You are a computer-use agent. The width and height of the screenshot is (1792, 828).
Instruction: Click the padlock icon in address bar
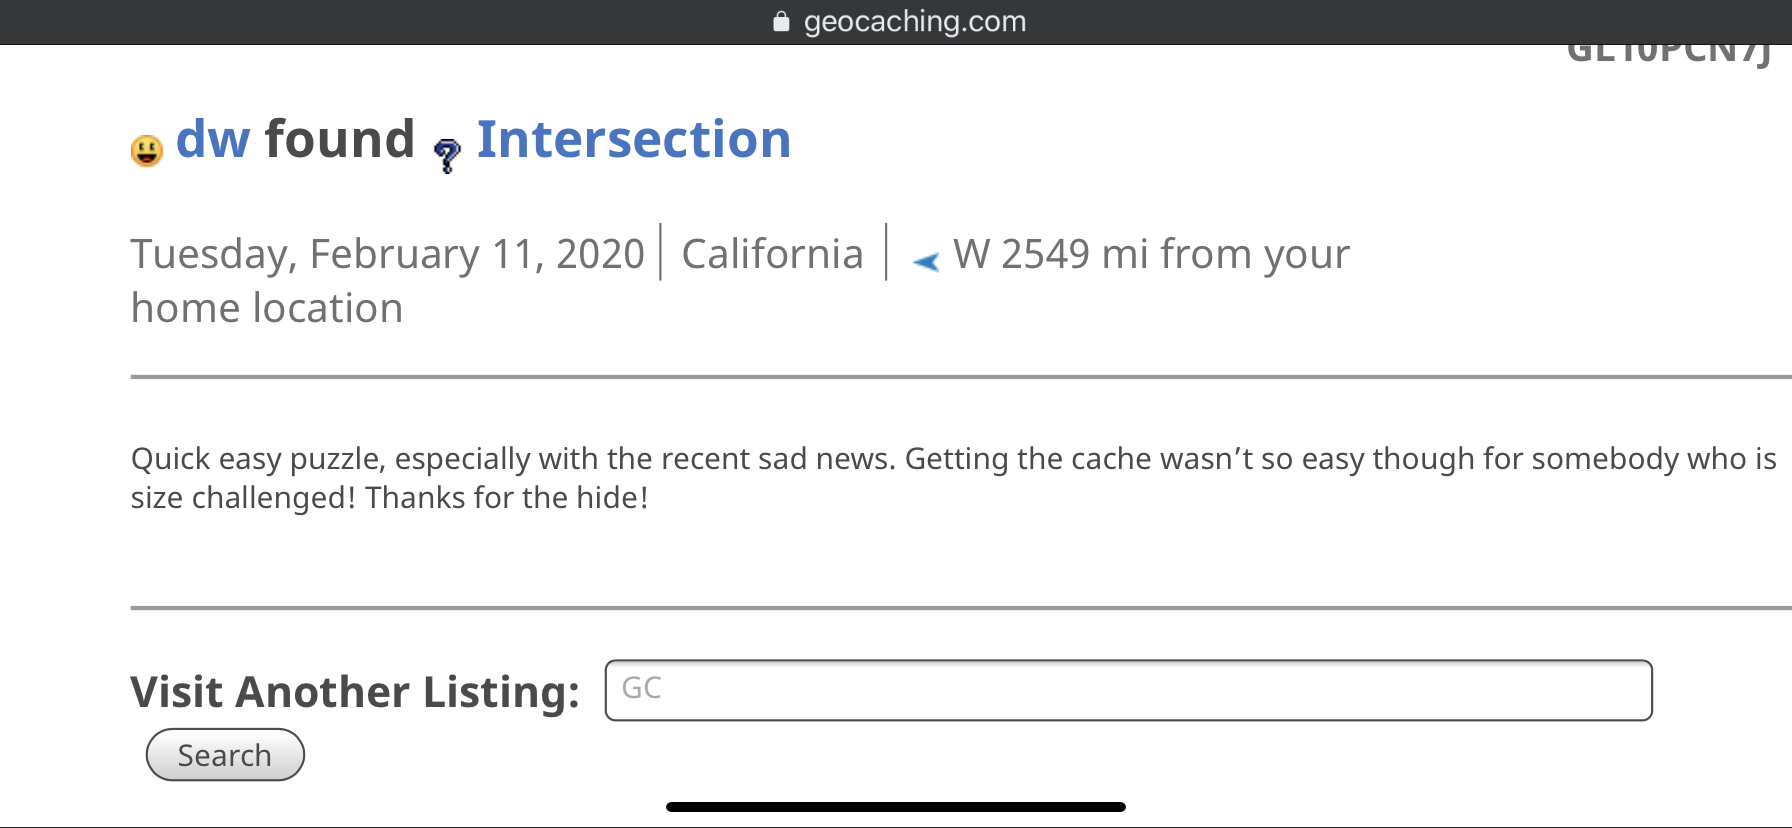click(781, 22)
